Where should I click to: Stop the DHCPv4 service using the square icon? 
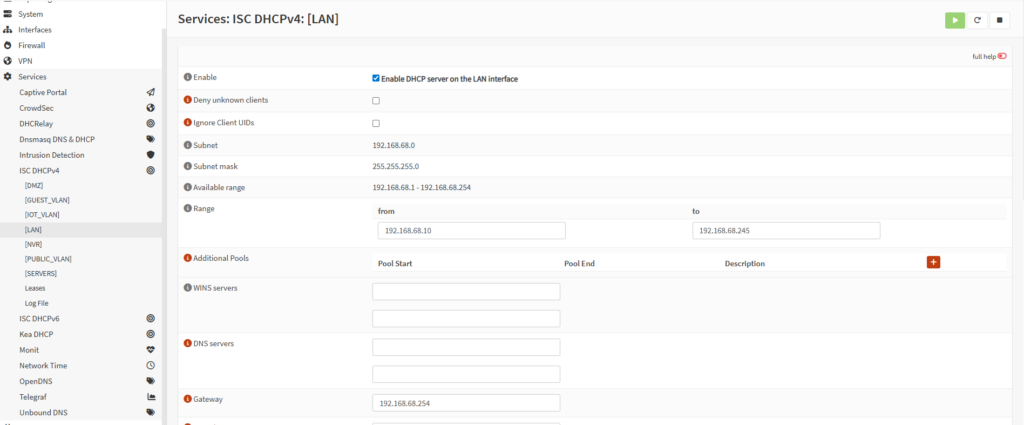click(999, 19)
